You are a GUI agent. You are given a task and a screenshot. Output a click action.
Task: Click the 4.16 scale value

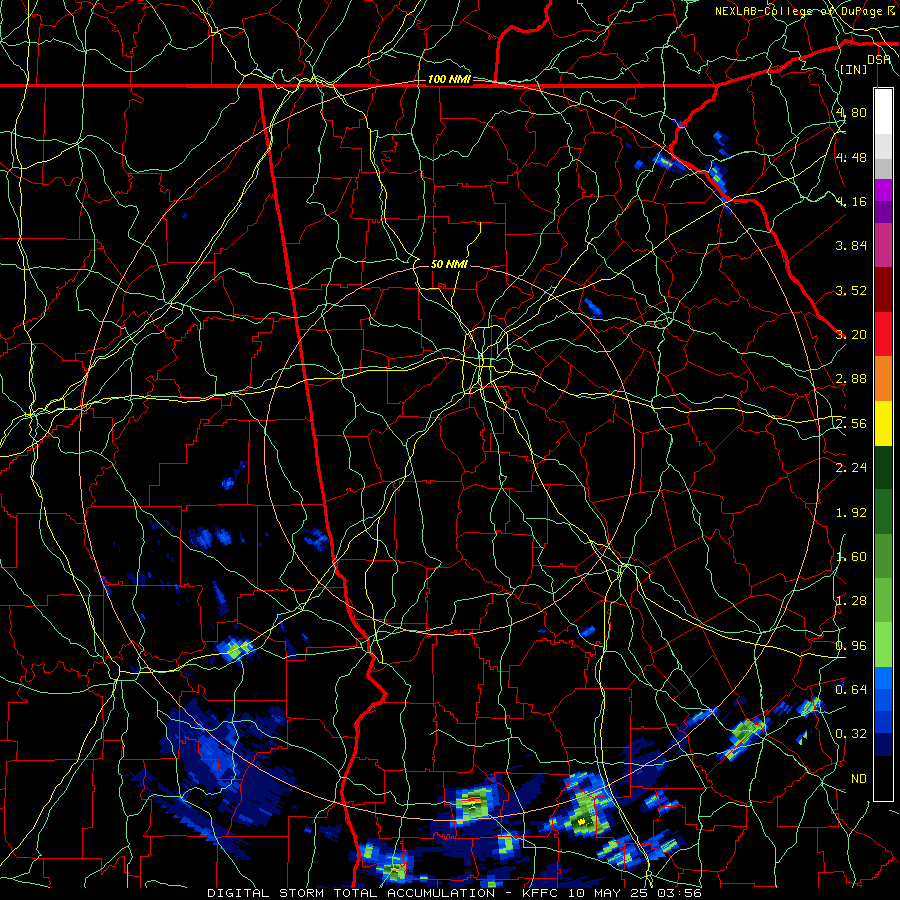click(x=851, y=201)
